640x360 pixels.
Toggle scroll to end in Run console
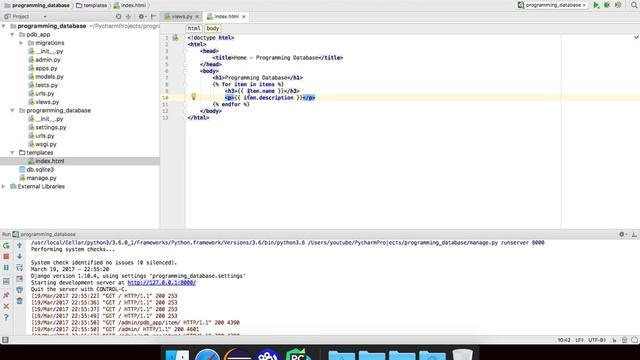(x=19, y=279)
